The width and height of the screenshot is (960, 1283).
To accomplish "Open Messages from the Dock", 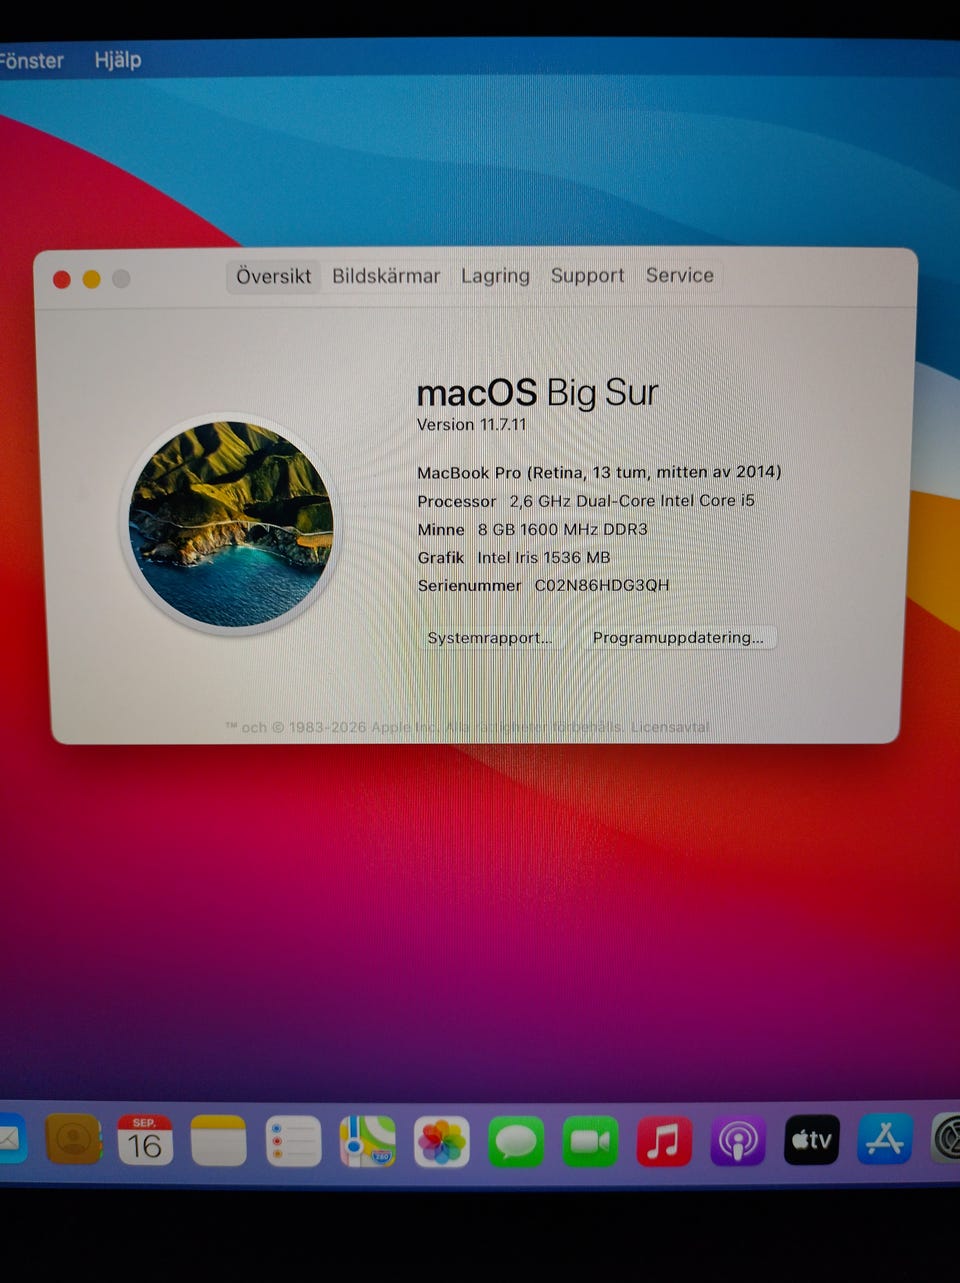I will (516, 1141).
